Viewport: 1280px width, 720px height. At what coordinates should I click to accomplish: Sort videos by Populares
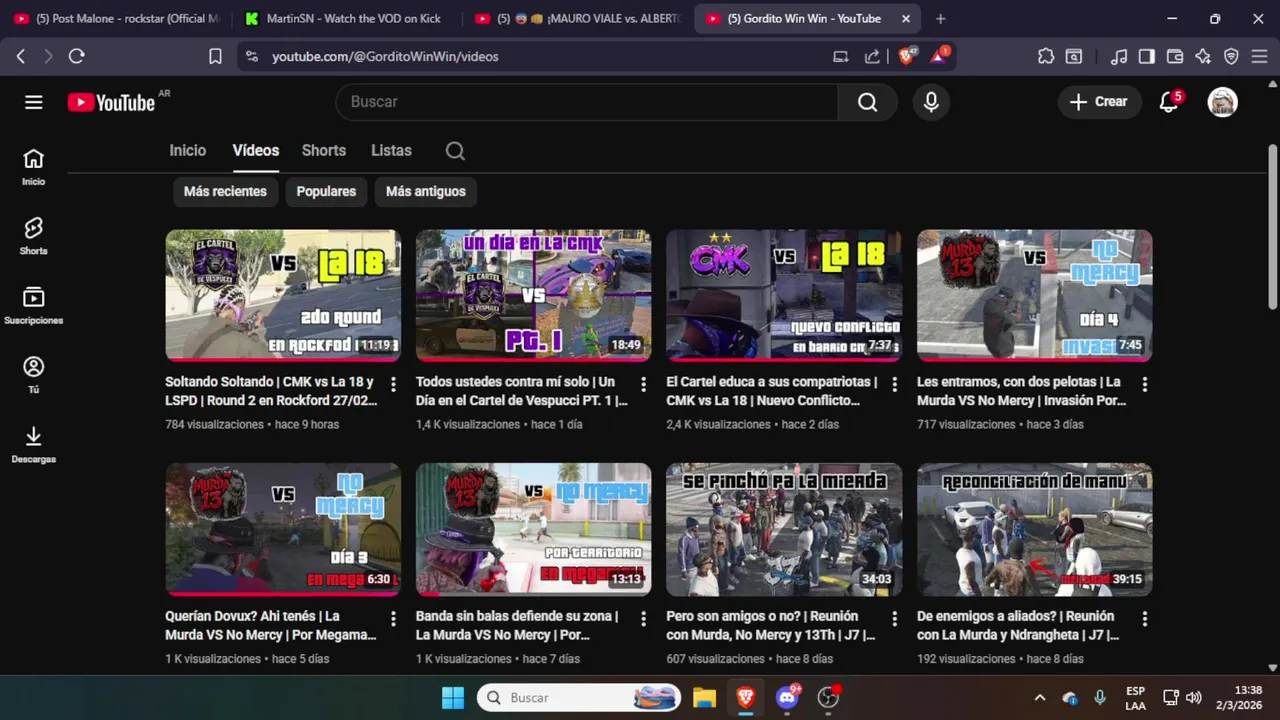[x=326, y=191]
